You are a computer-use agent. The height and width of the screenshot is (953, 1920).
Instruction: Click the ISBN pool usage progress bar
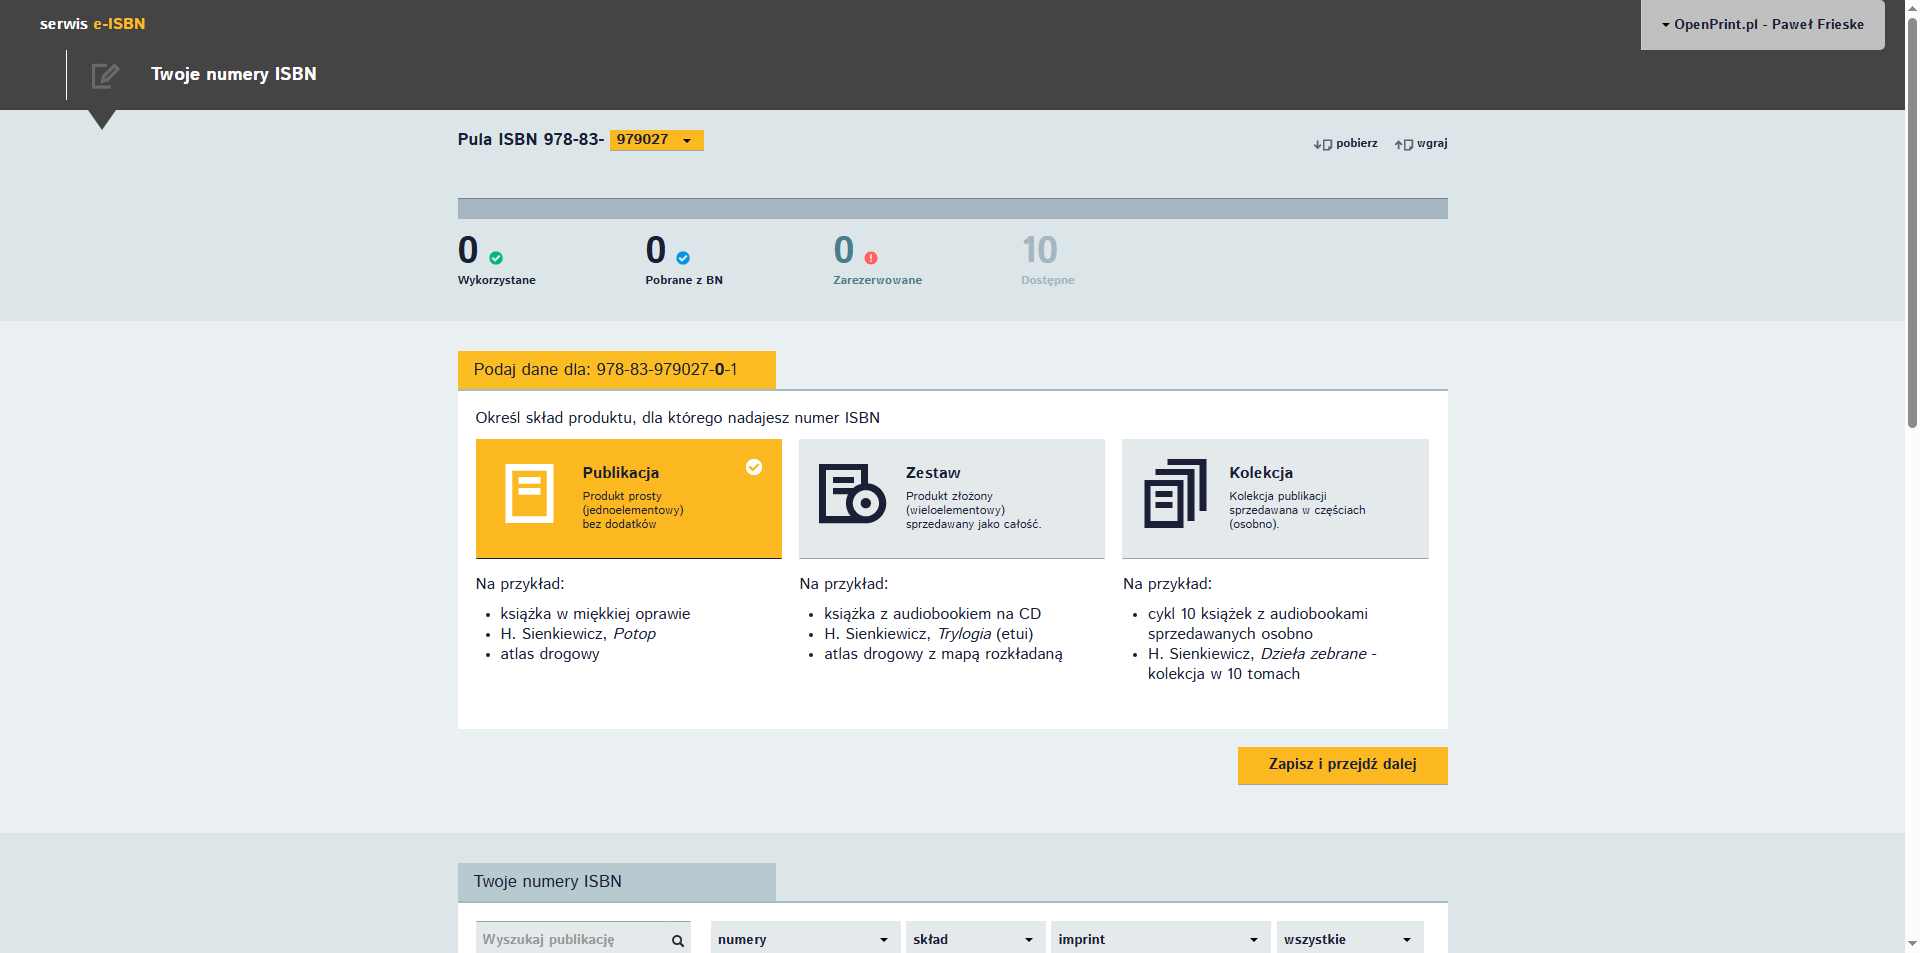coord(952,208)
